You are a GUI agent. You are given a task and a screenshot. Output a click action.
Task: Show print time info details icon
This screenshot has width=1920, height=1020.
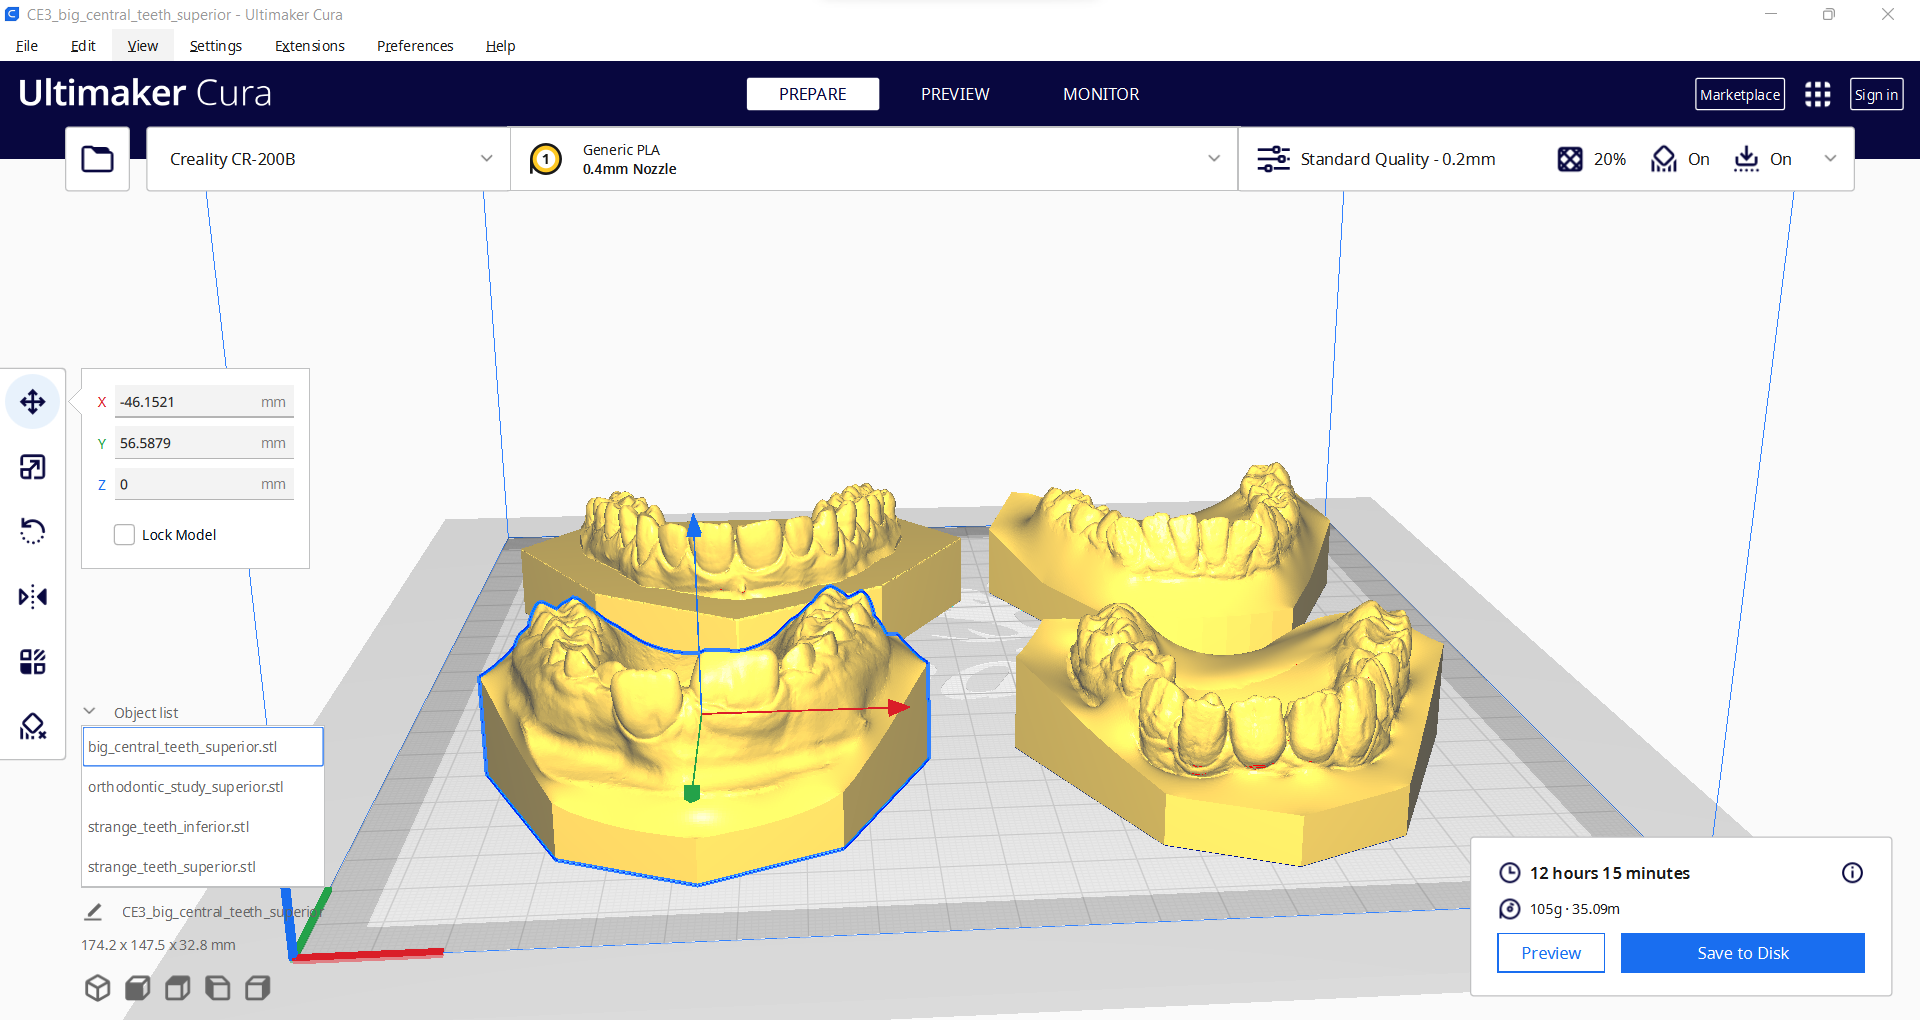point(1852,873)
